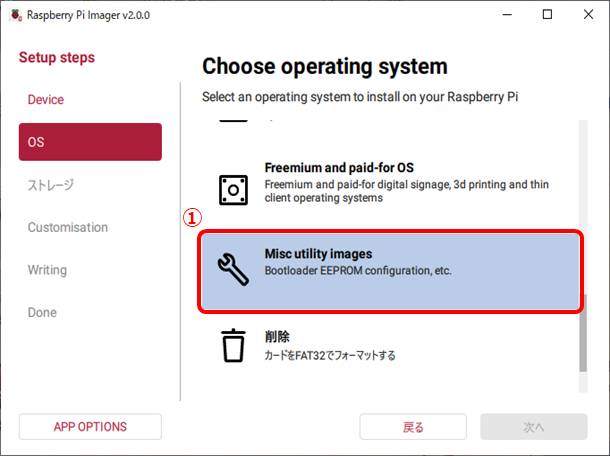Pick the "Freemium and paid-for OS" title
The height and width of the screenshot is (456, 610).
pos(339,167)
